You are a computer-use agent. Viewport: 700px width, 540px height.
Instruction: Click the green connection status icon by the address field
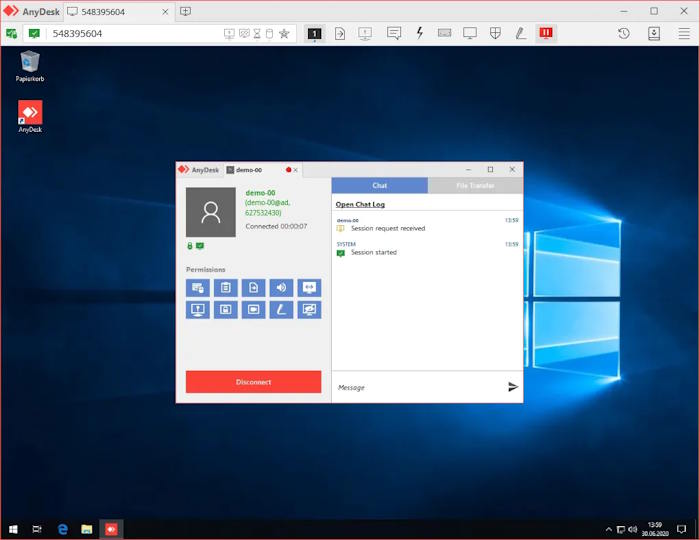click(34, 33)
